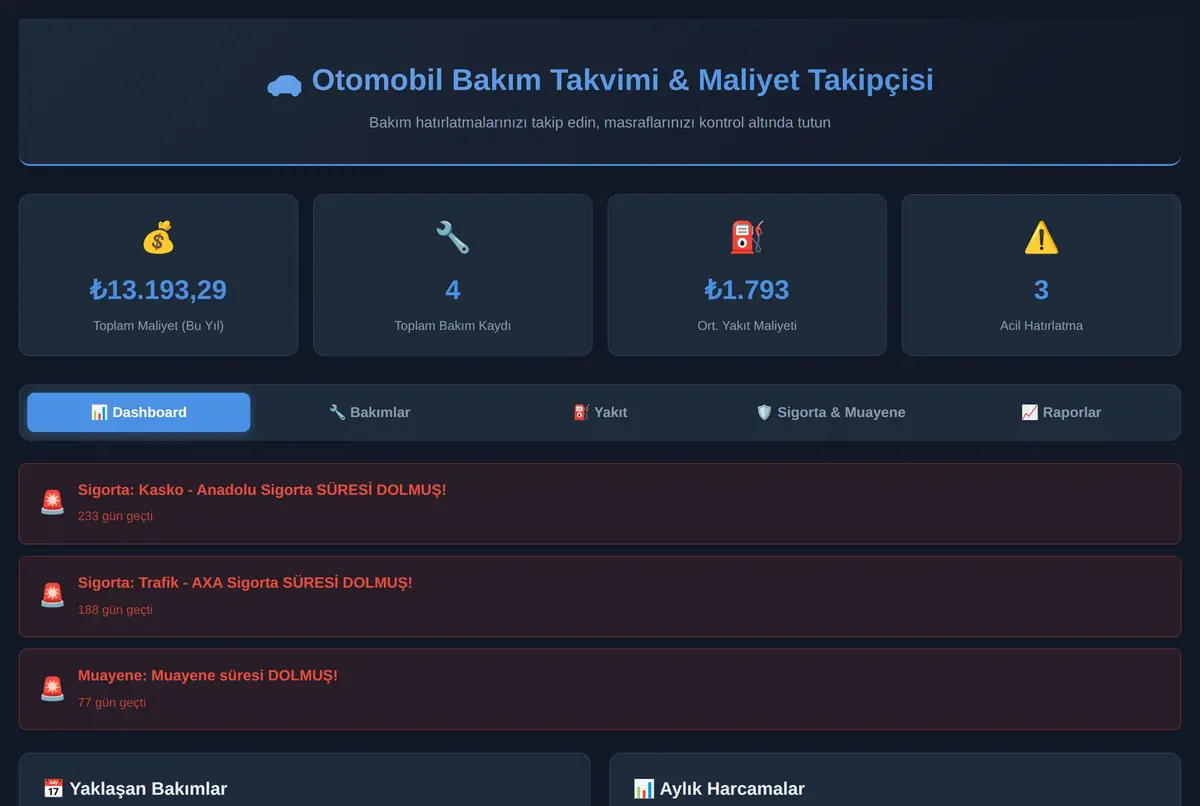Image resolution: width=1200 pixels, height=806 pixels.
Task: Select the Raporlar tab
Action: point(1061,412)
